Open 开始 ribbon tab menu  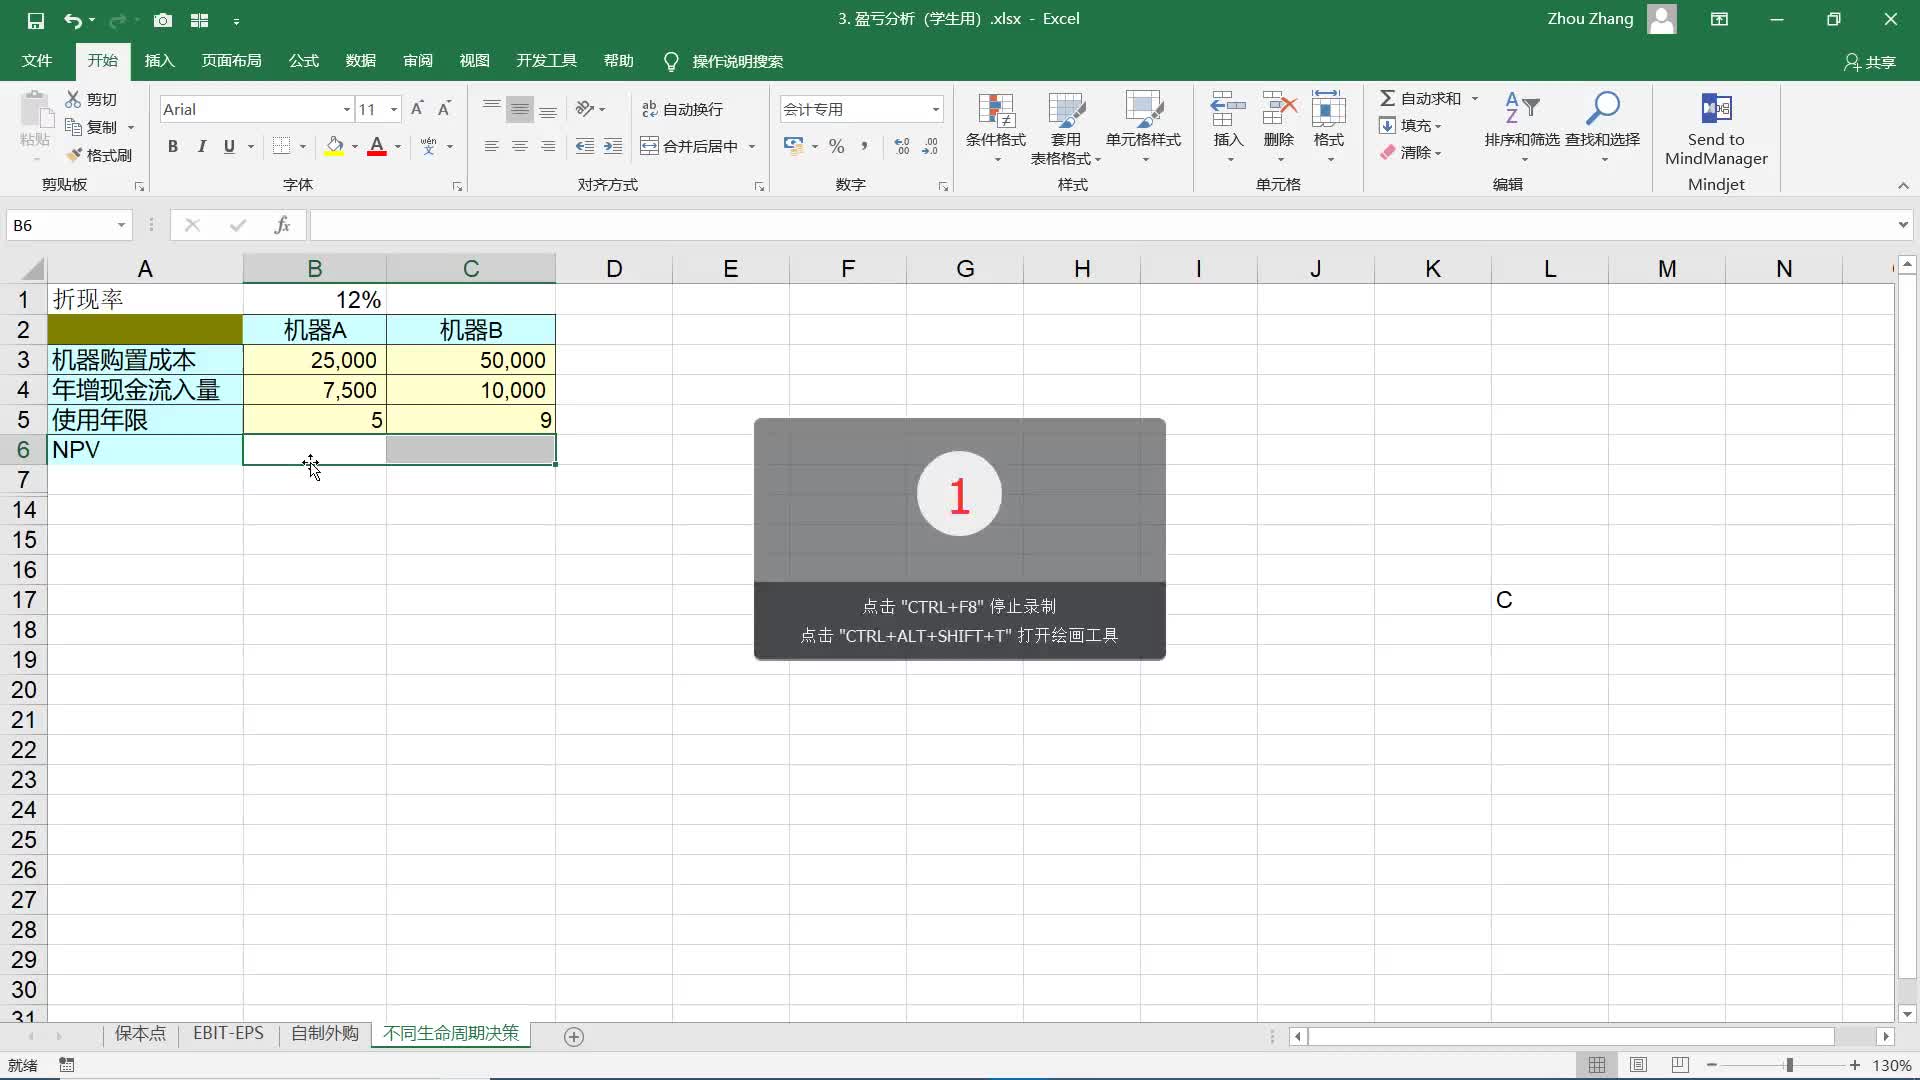pyautogui.click(x=102, y=61)
